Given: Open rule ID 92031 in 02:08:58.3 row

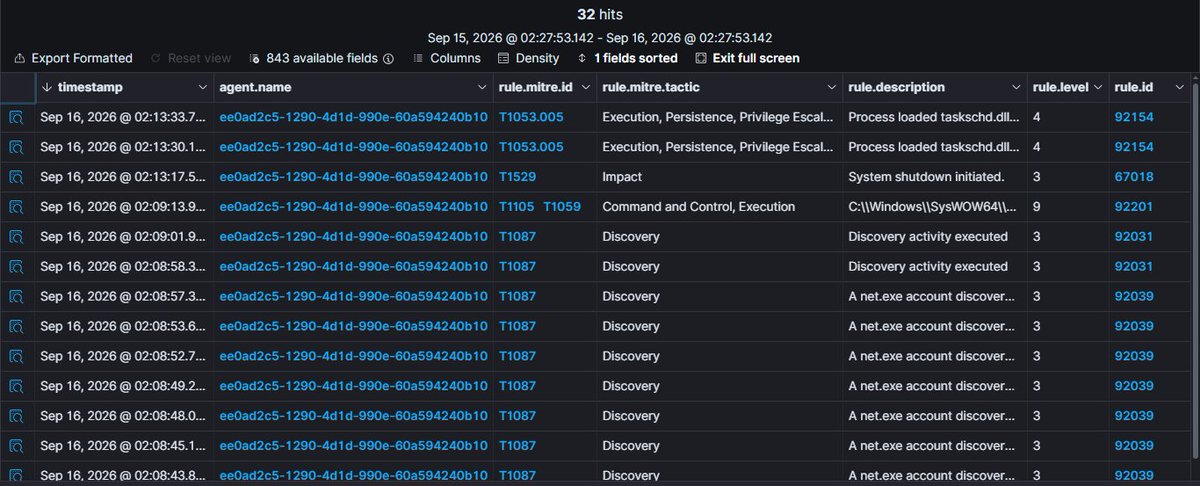Looking at the screenshot, I should click(1134, 266).
